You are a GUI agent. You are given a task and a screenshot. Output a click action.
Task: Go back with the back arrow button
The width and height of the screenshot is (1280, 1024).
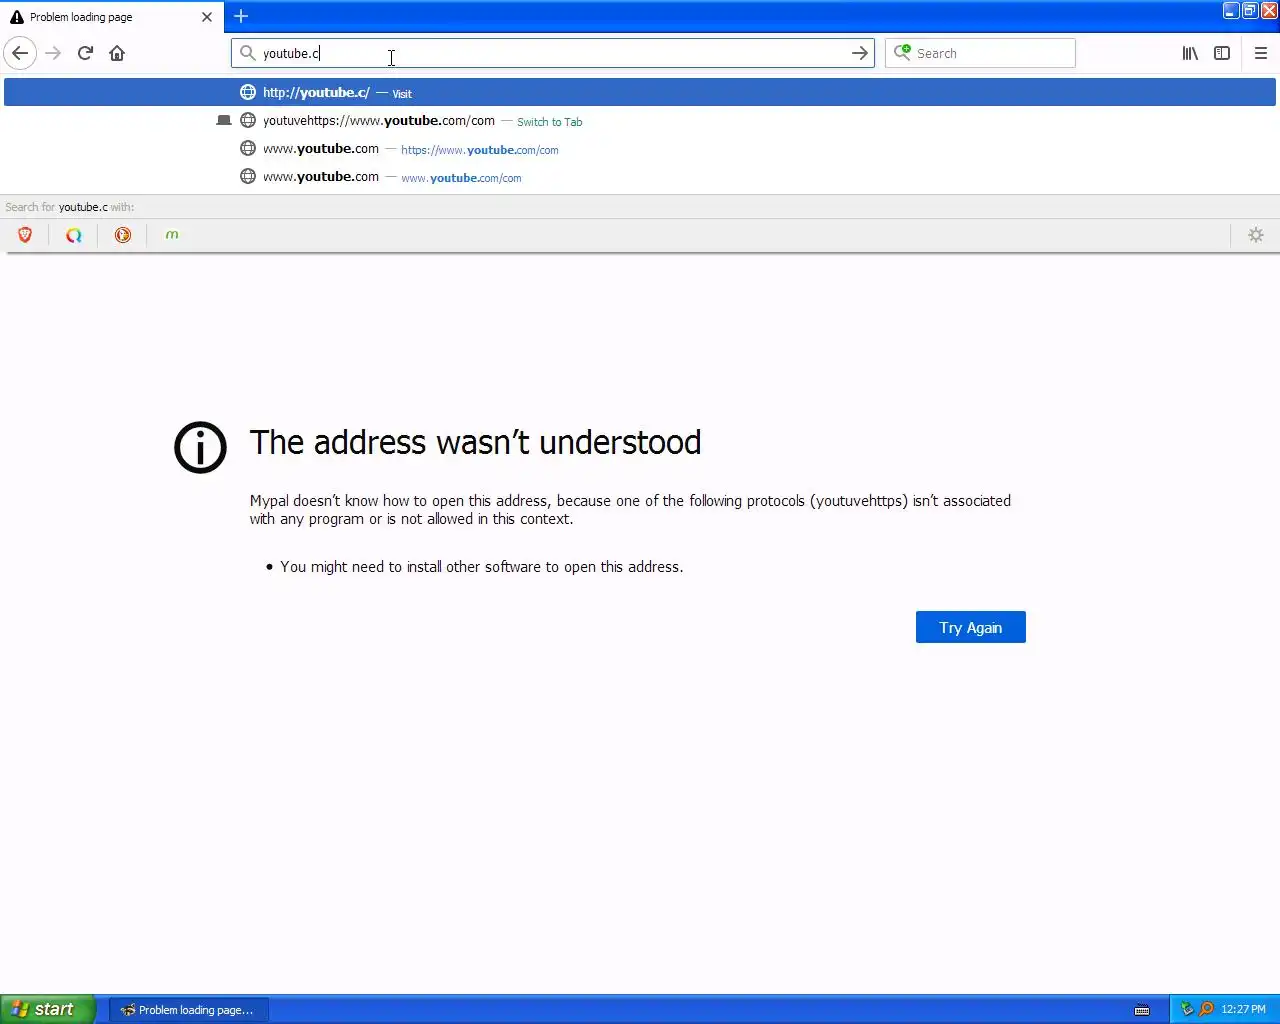[20, 53]
